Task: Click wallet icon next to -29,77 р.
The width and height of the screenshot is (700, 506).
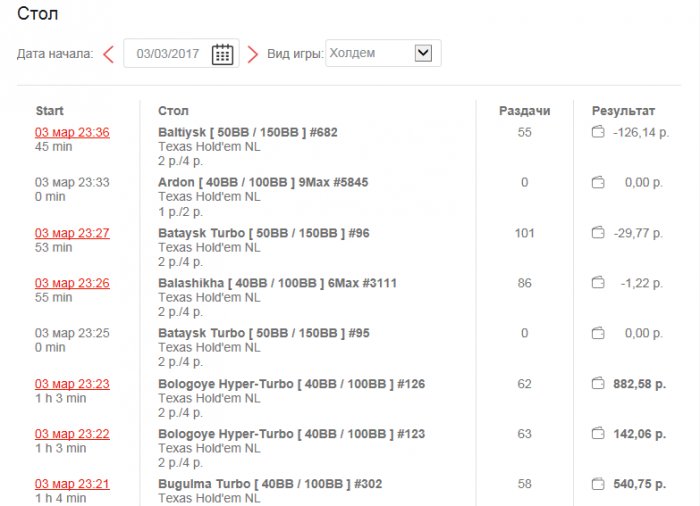Action: coord(598,233)
